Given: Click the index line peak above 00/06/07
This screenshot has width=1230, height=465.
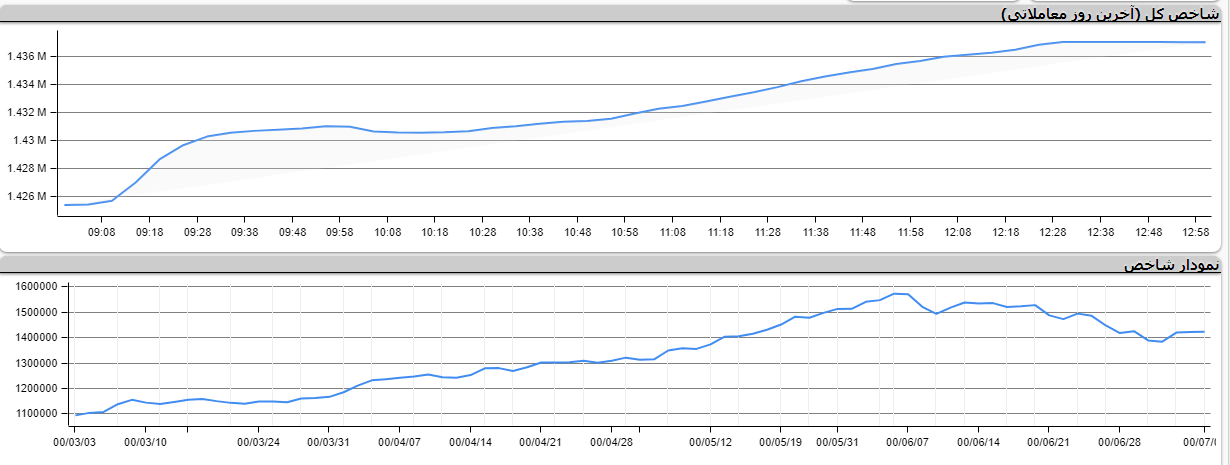Looking at the screenshot, I should [x=896, y=293].
